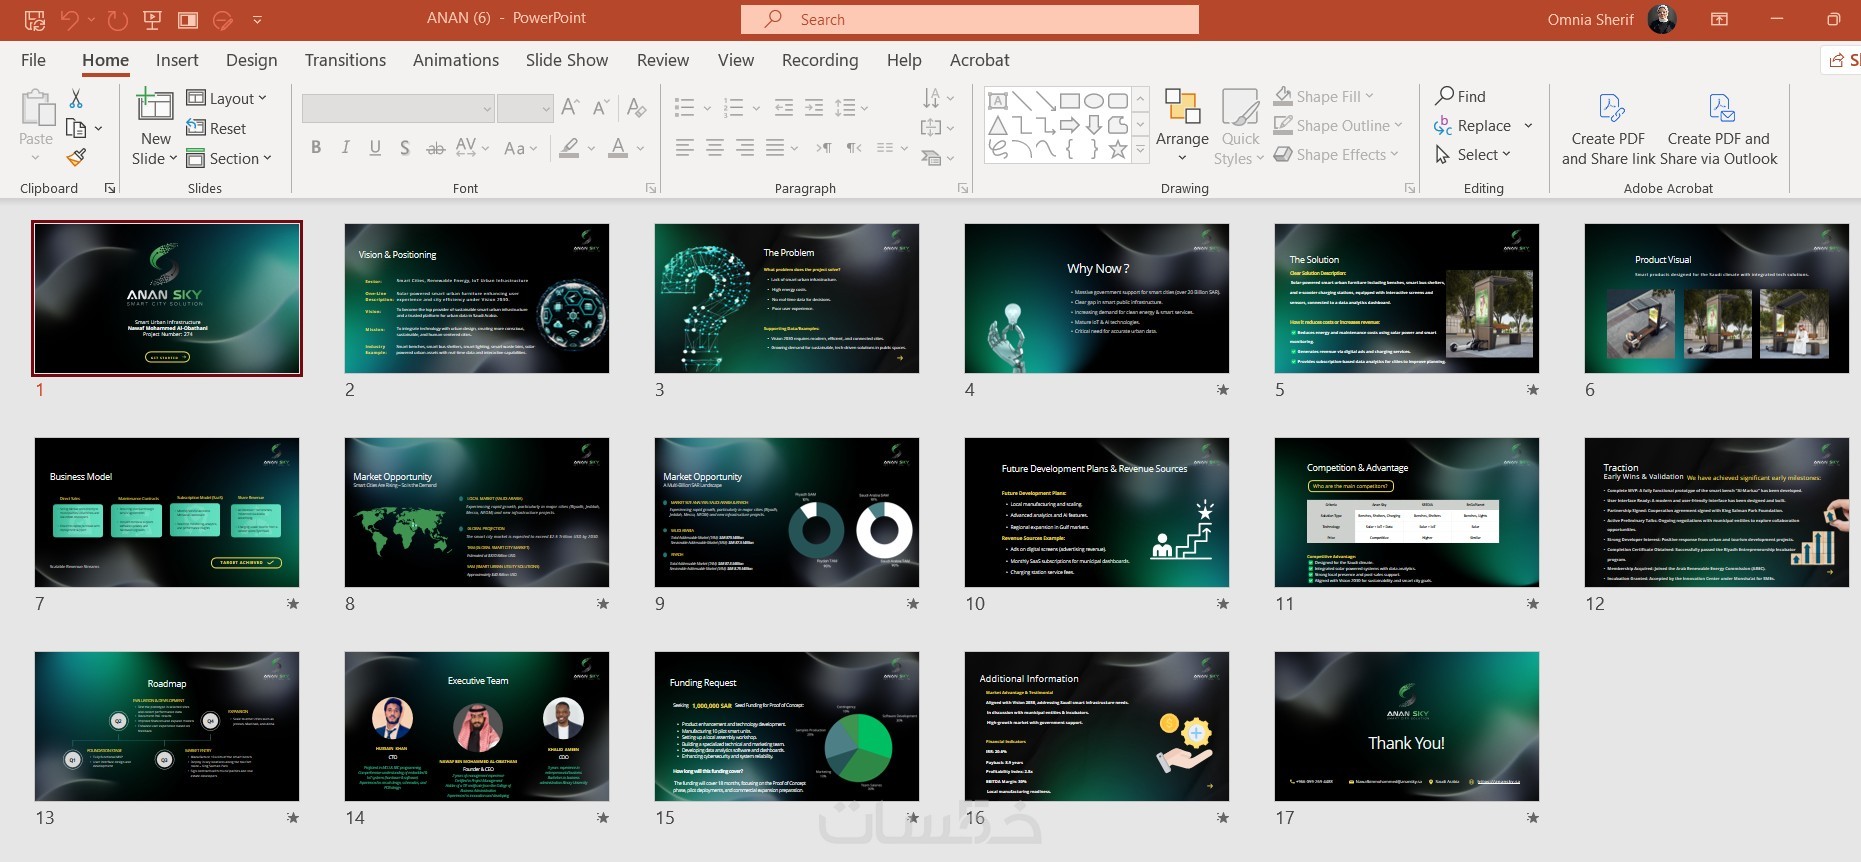Screen dimensions: 1861x862
Task: Choose the text box shape in gallery
Action: (998, 101)
